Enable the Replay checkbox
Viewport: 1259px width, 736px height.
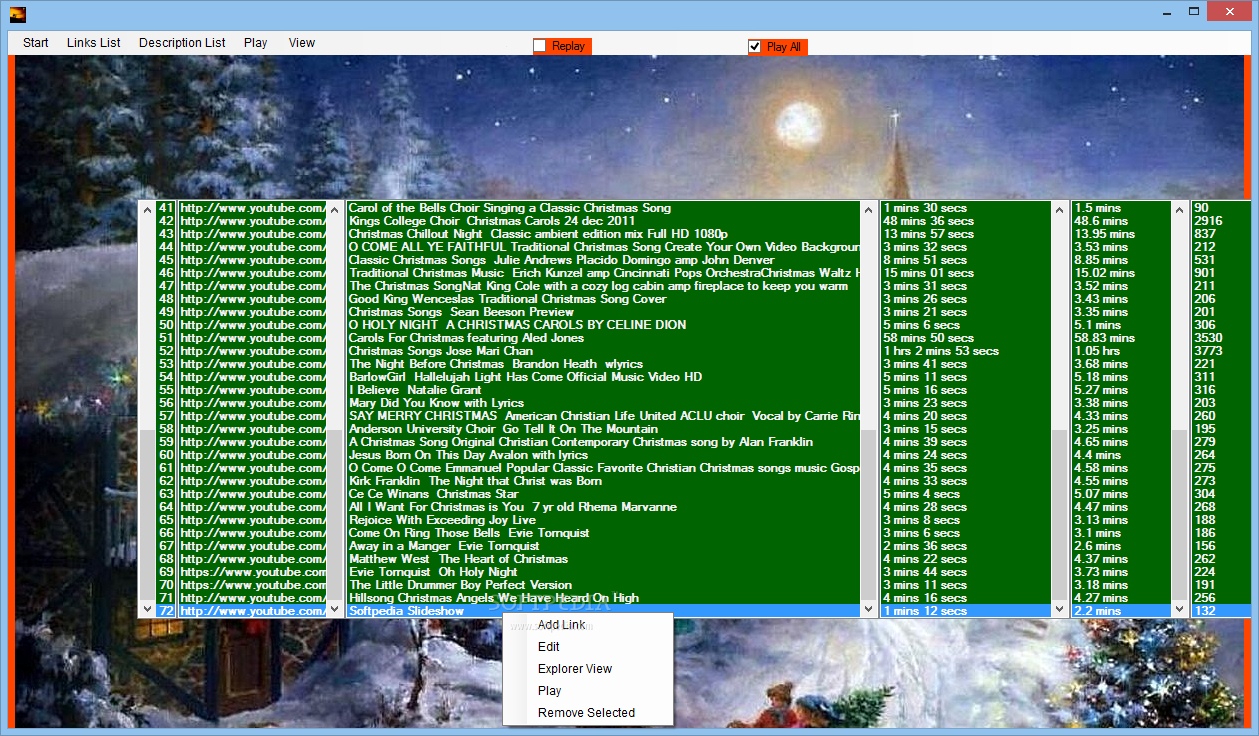(x=540, y=46)
